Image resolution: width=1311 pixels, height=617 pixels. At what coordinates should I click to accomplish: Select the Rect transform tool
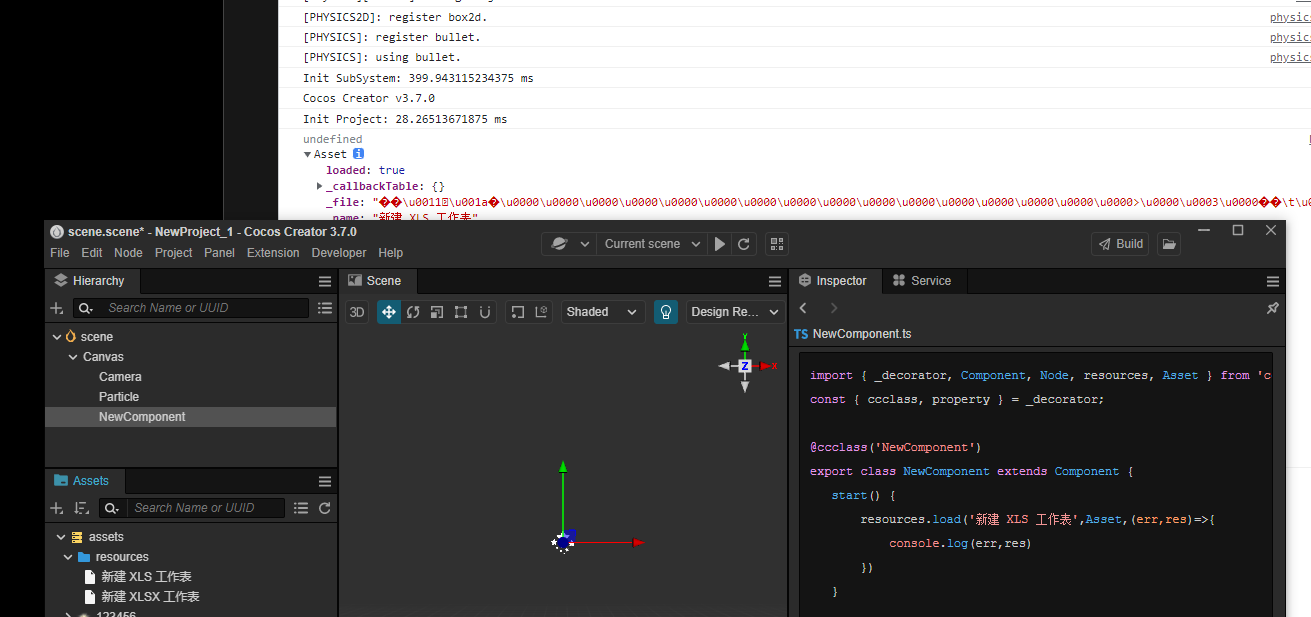(x=461, y=312)
